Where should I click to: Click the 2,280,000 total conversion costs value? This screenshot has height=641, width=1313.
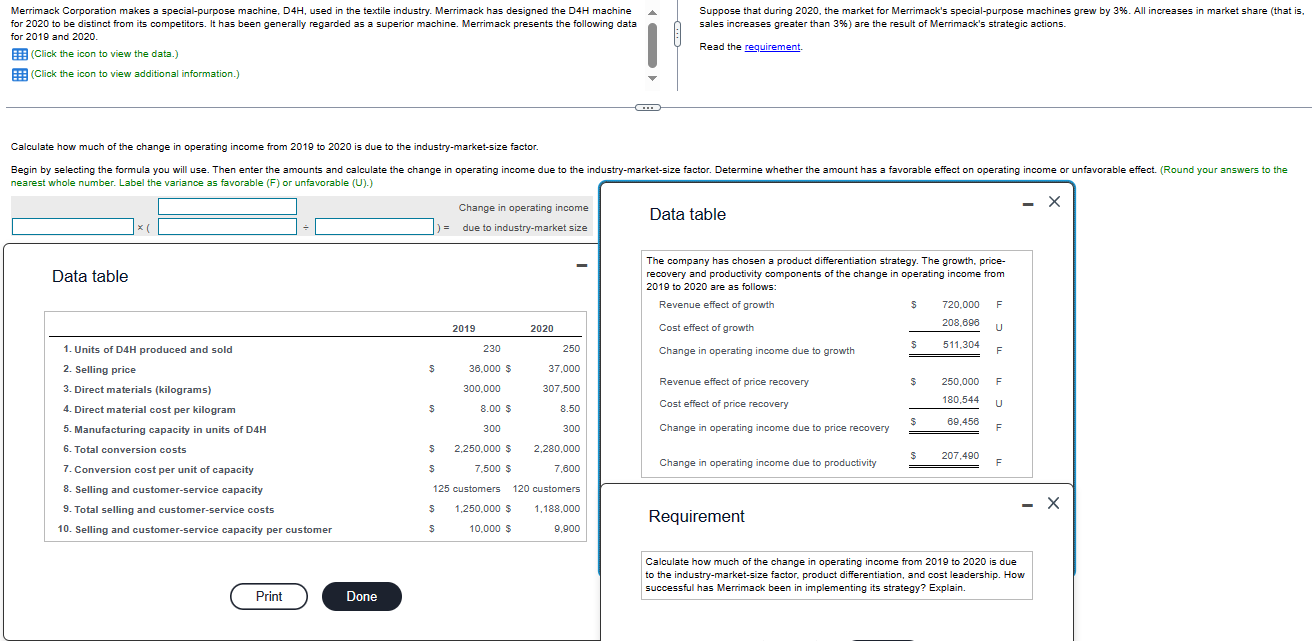coord(557,449)
